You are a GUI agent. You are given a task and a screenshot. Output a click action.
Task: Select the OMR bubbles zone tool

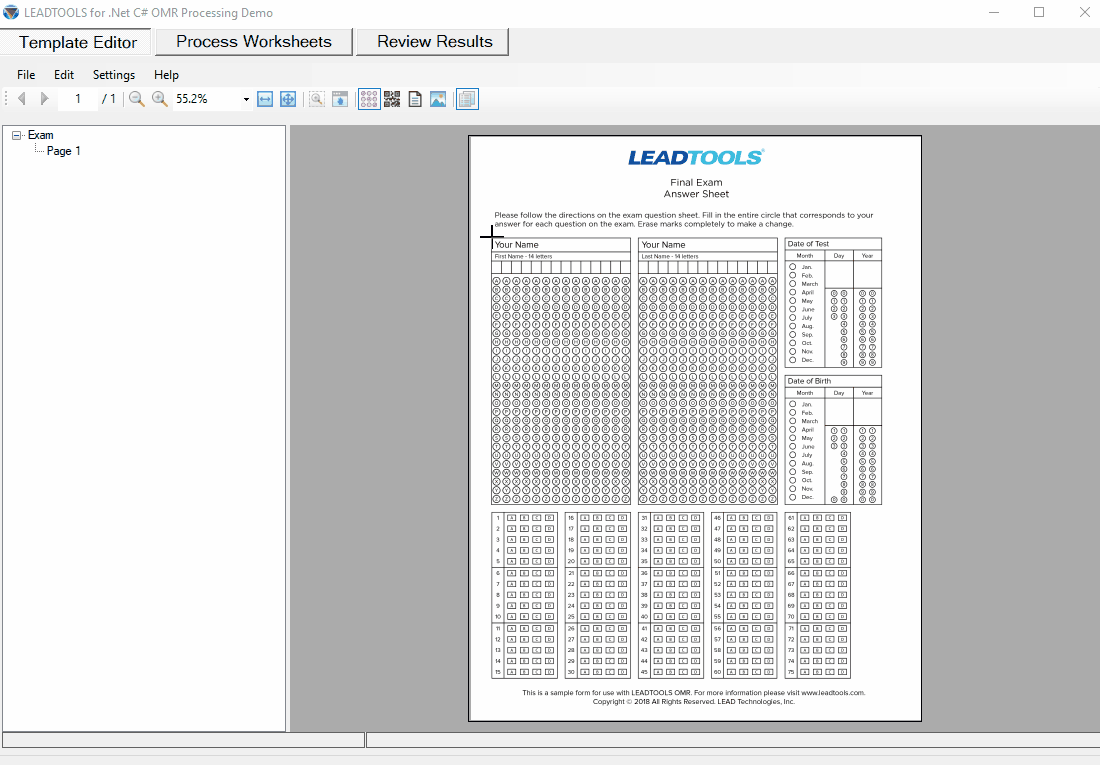tap(368, 98)
